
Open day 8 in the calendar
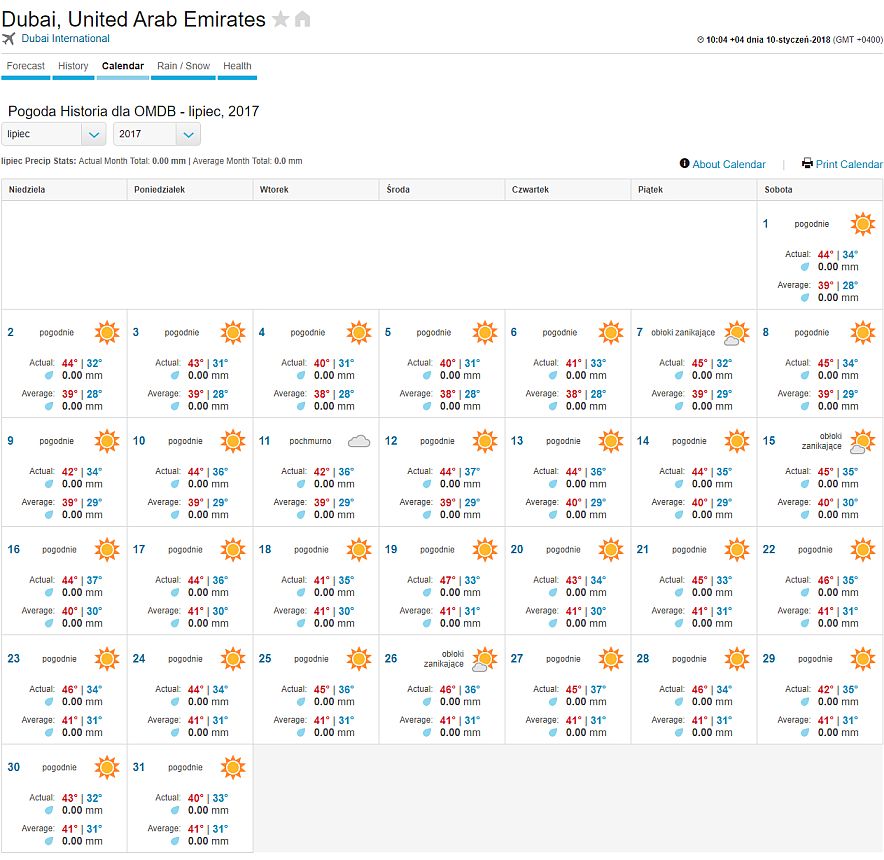pyautogui.click(x=766, y=332)
